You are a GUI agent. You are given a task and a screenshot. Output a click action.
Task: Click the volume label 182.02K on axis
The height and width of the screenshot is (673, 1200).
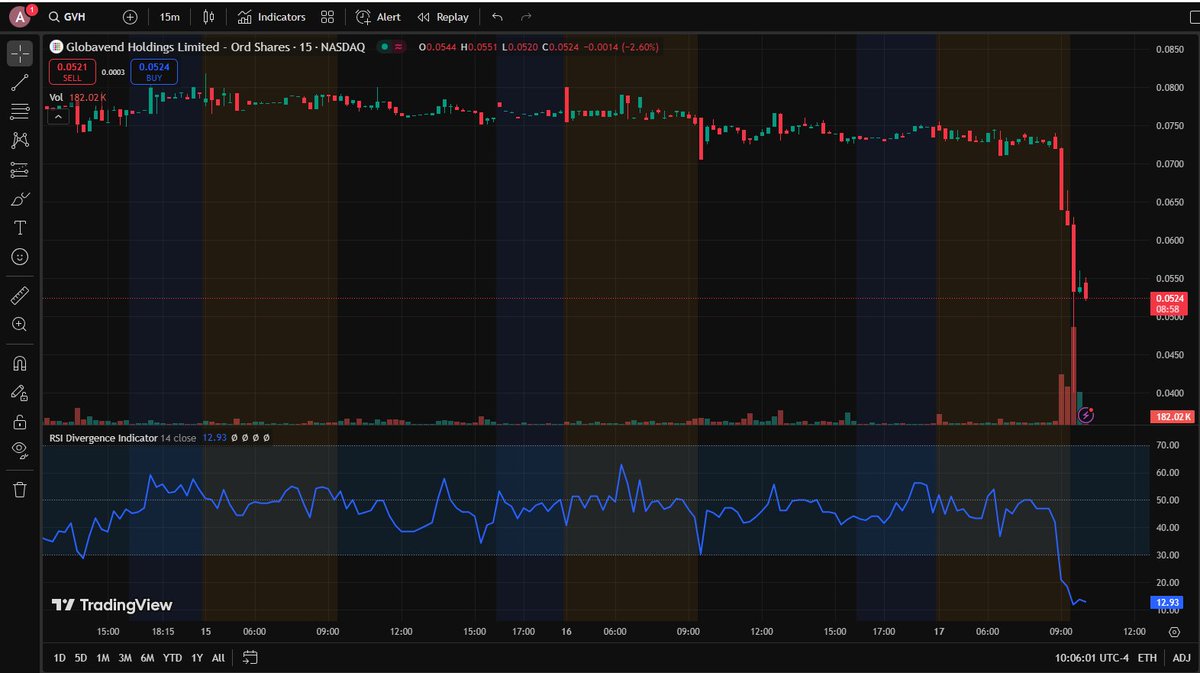click(x=1170, y=416)
